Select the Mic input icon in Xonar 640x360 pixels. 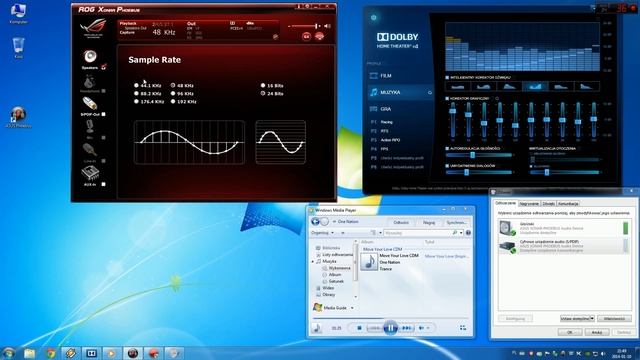coord(90,127)
